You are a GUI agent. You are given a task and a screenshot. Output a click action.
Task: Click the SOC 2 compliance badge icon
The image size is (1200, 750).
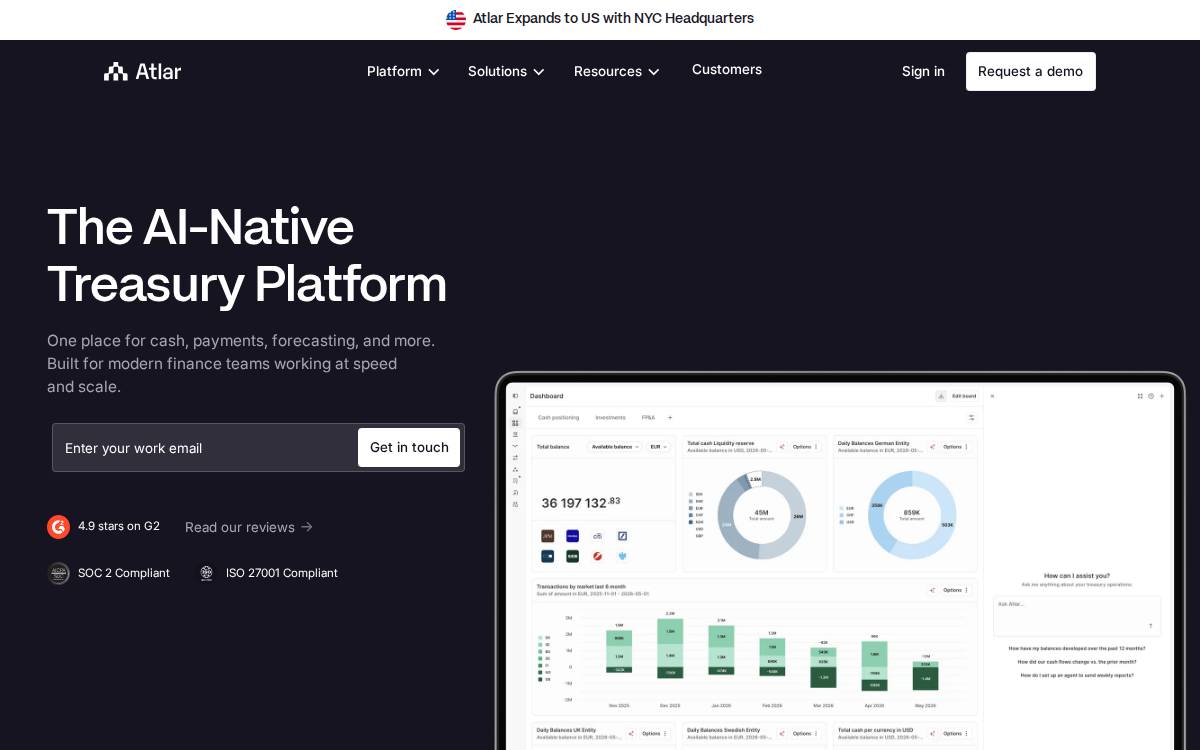click(x=59, y=573)
